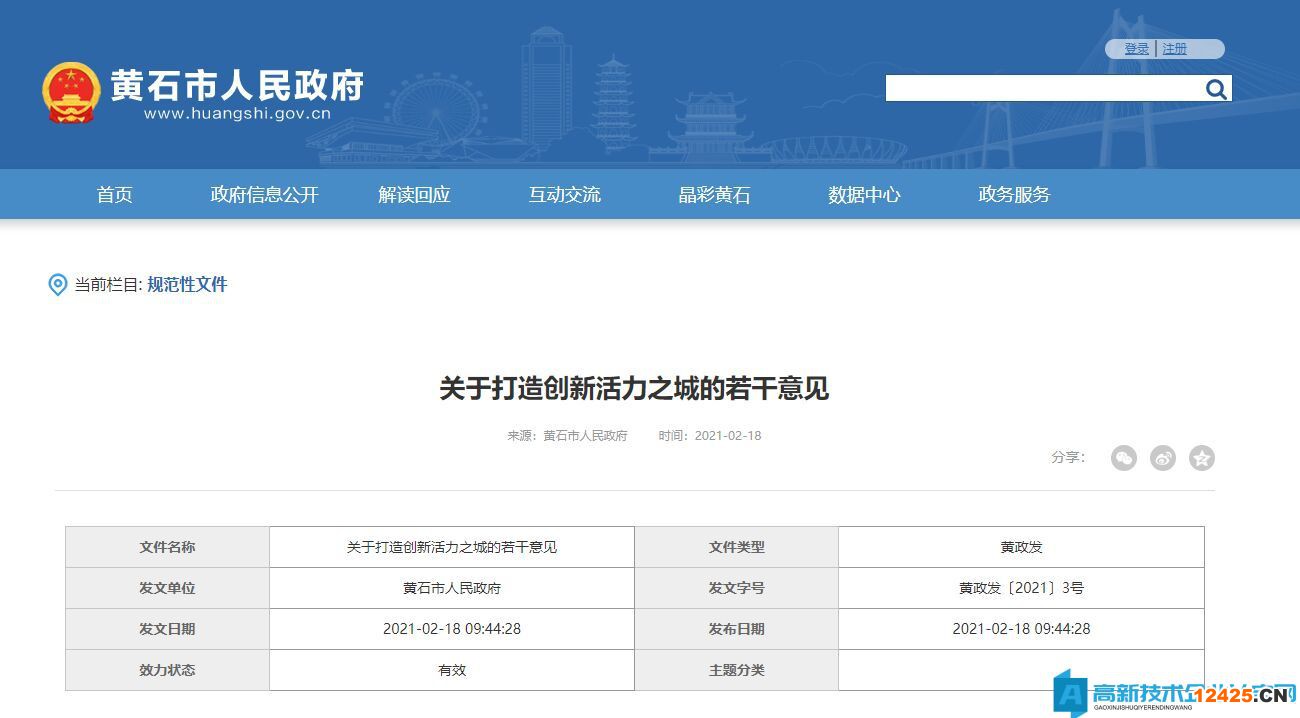Screen dimensions: 1300x718
Task: Open the 数据中心 menu item
Action: click(864, 194)
